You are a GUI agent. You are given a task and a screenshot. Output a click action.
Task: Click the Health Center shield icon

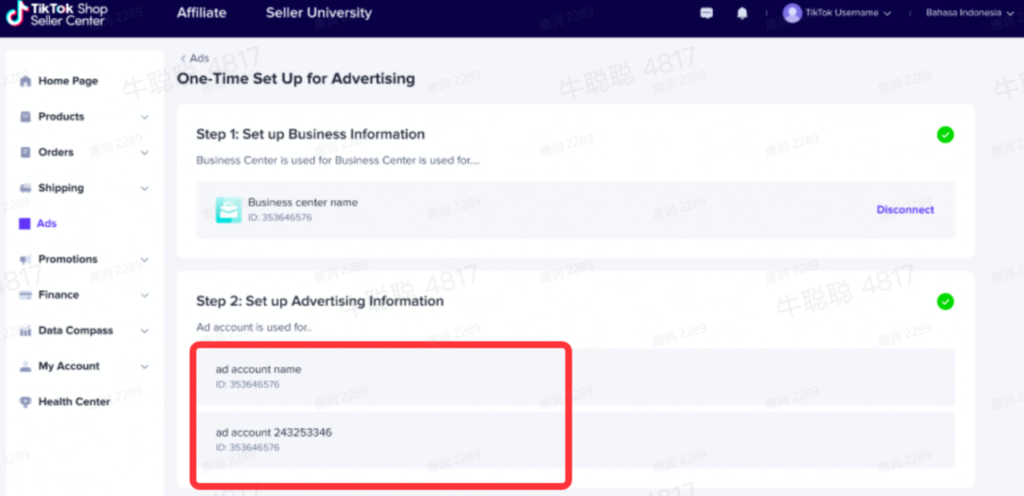[x=26, y=402]
